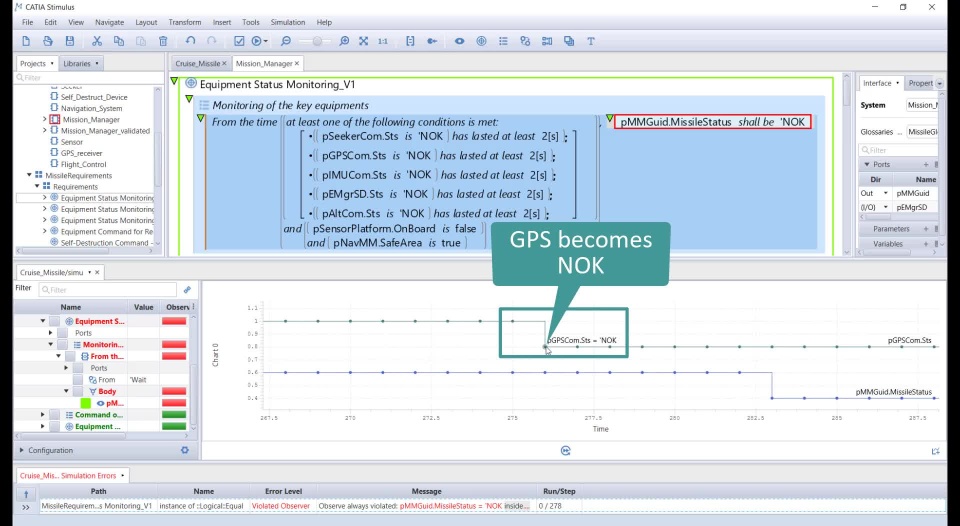Click the state machine icon in toolbar
Viewport: 960px width, 526px height.
[525, 41]
